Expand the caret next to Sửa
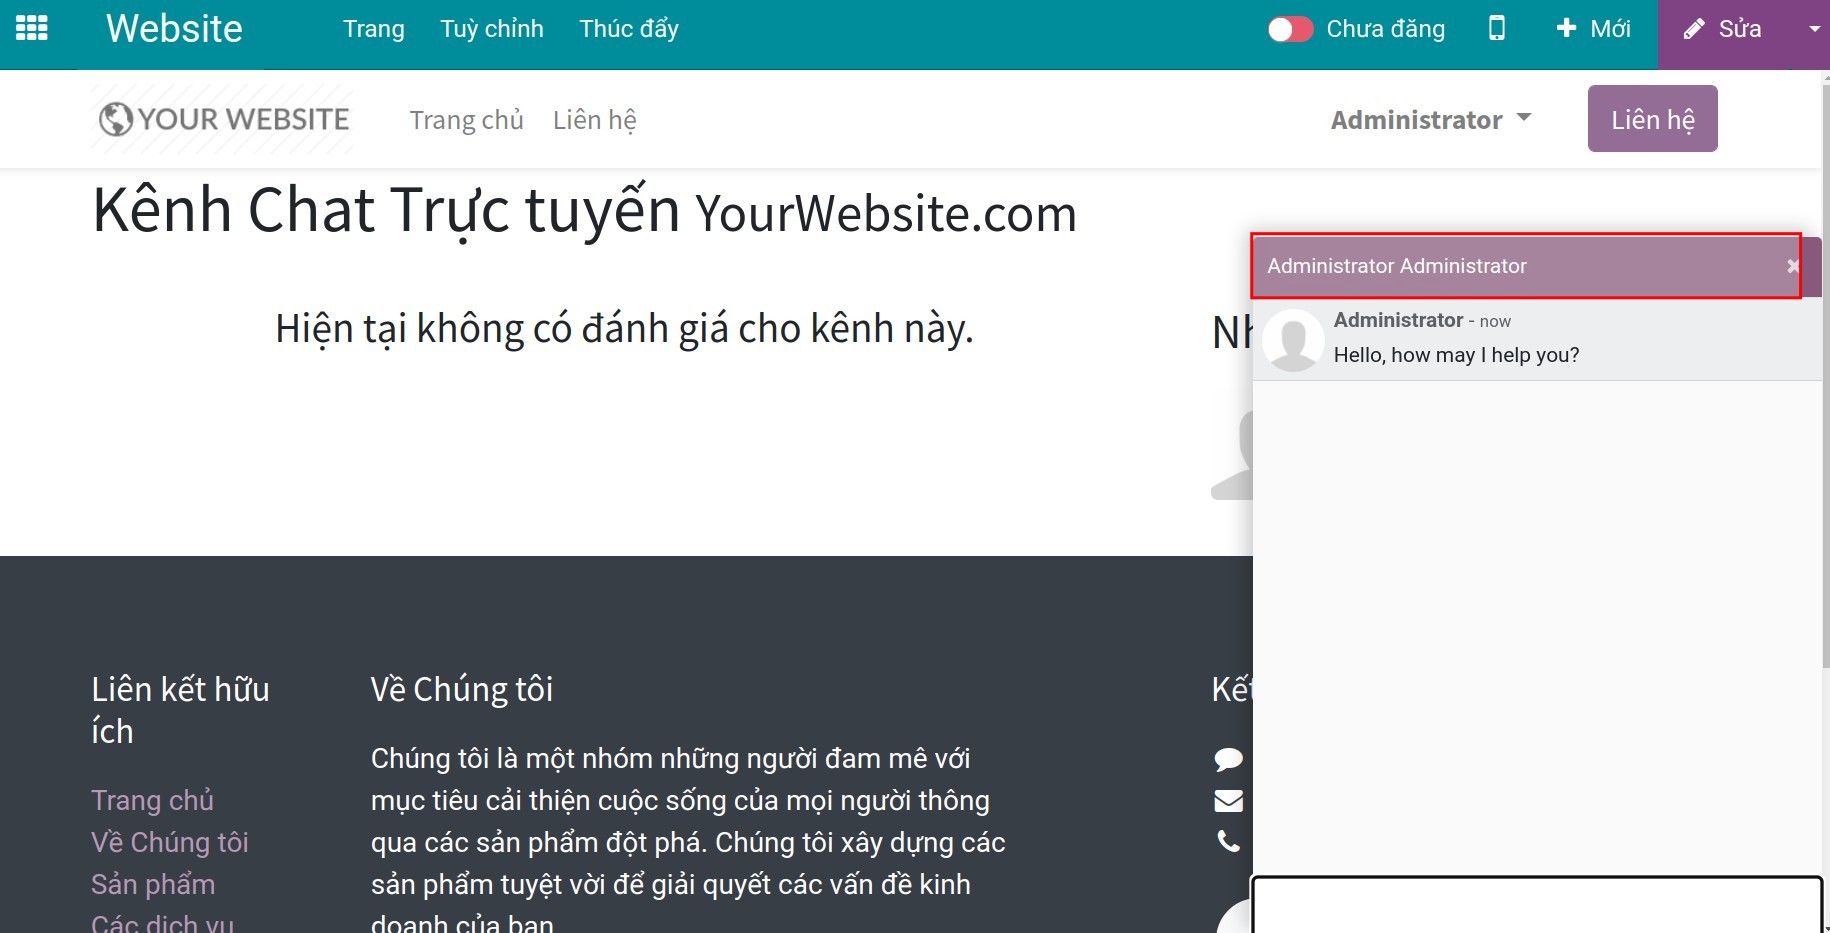 [1813, 28]
